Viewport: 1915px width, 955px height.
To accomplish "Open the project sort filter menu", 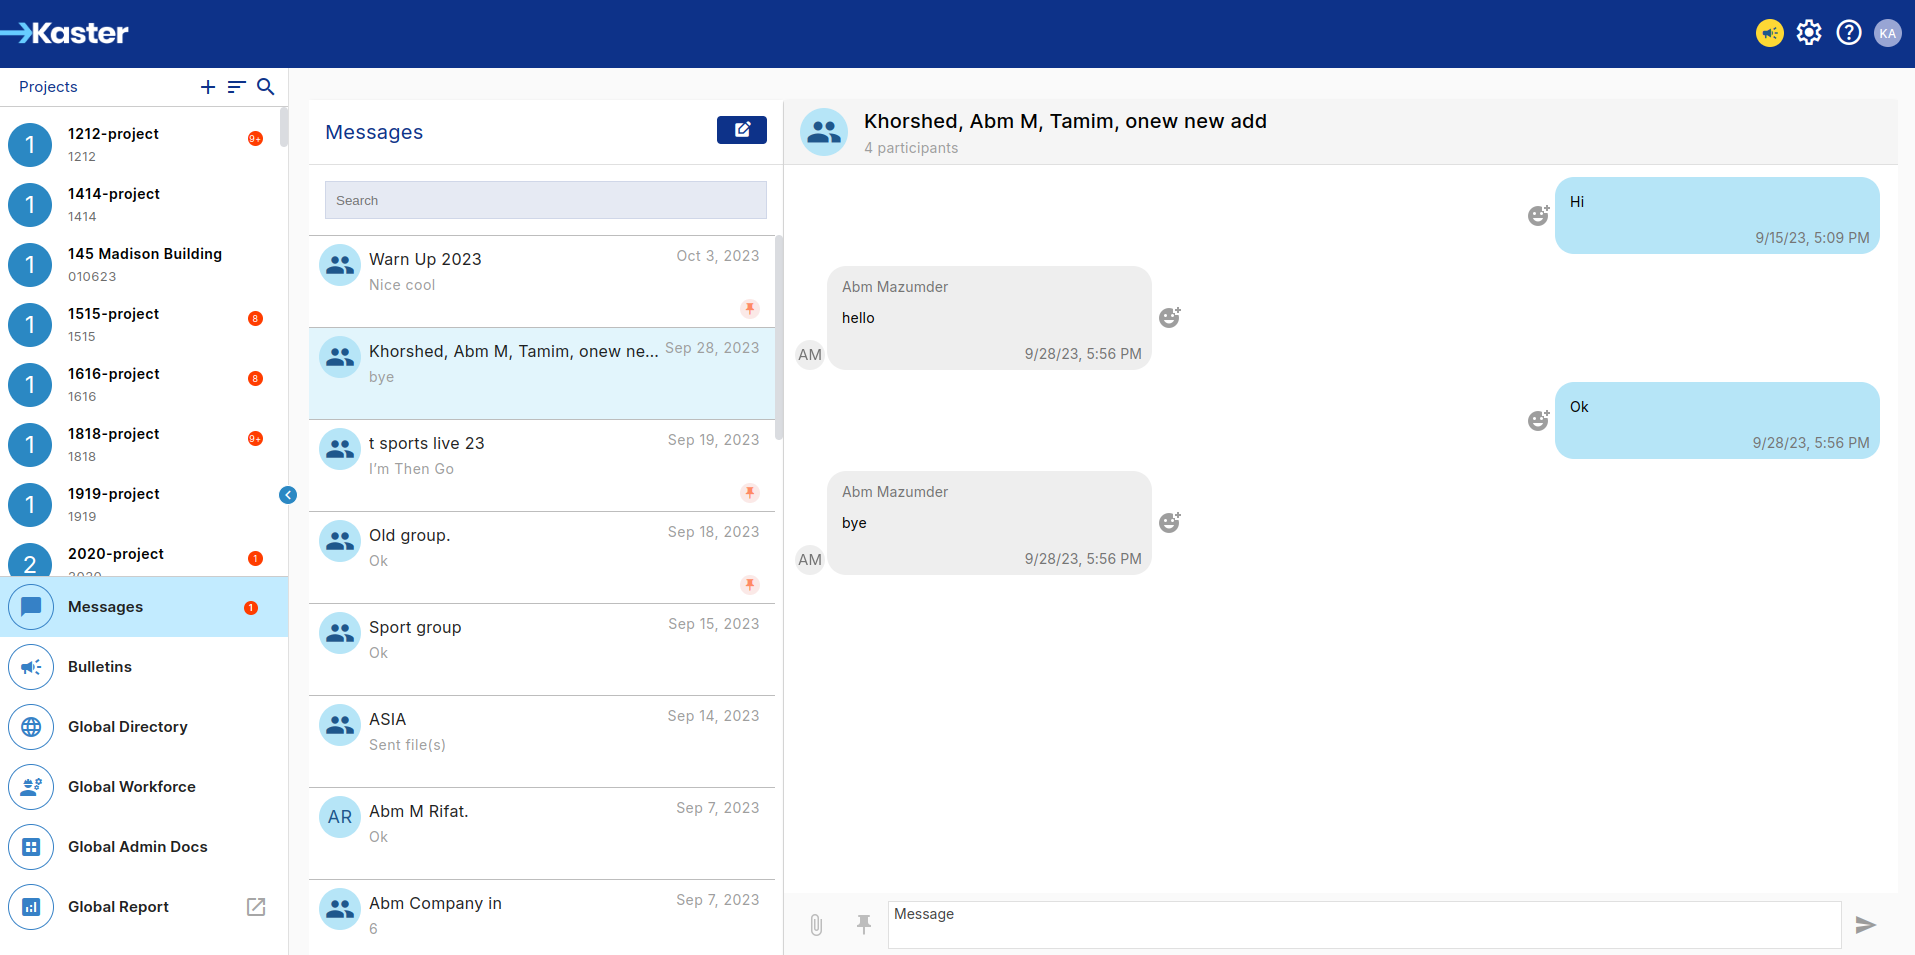I will 237,87.
